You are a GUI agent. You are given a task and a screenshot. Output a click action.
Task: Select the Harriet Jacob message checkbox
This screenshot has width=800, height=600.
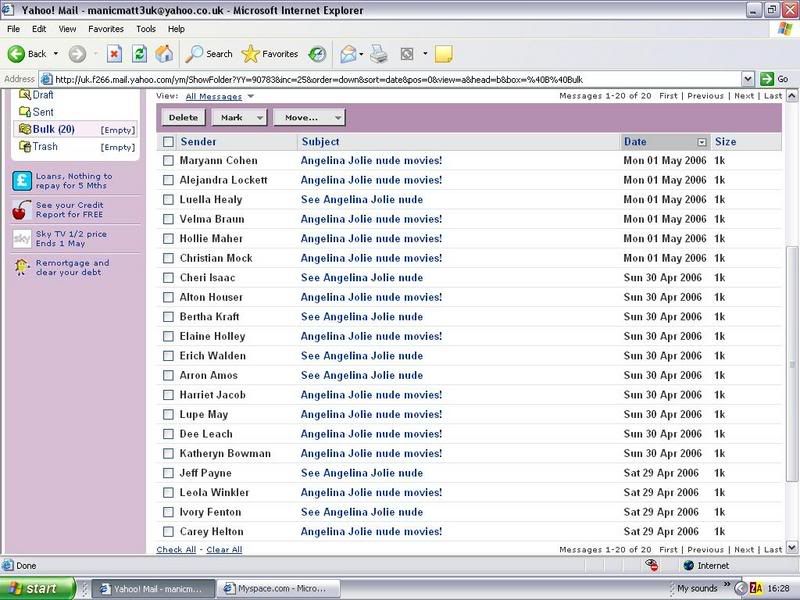(x=168, y=395)
